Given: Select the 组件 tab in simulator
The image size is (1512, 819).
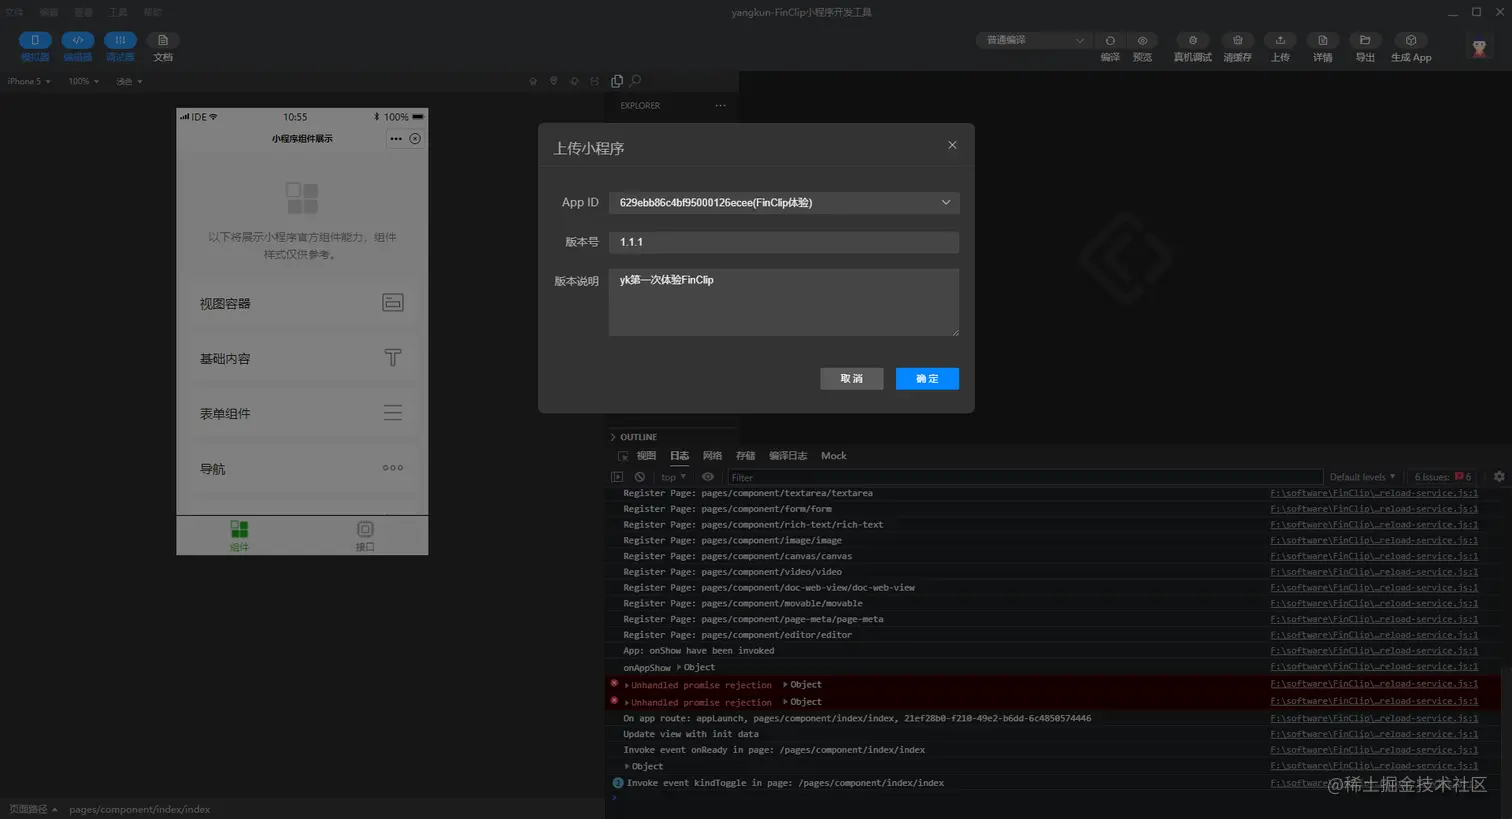Looking at the screenshot, I should click(239, 535).
